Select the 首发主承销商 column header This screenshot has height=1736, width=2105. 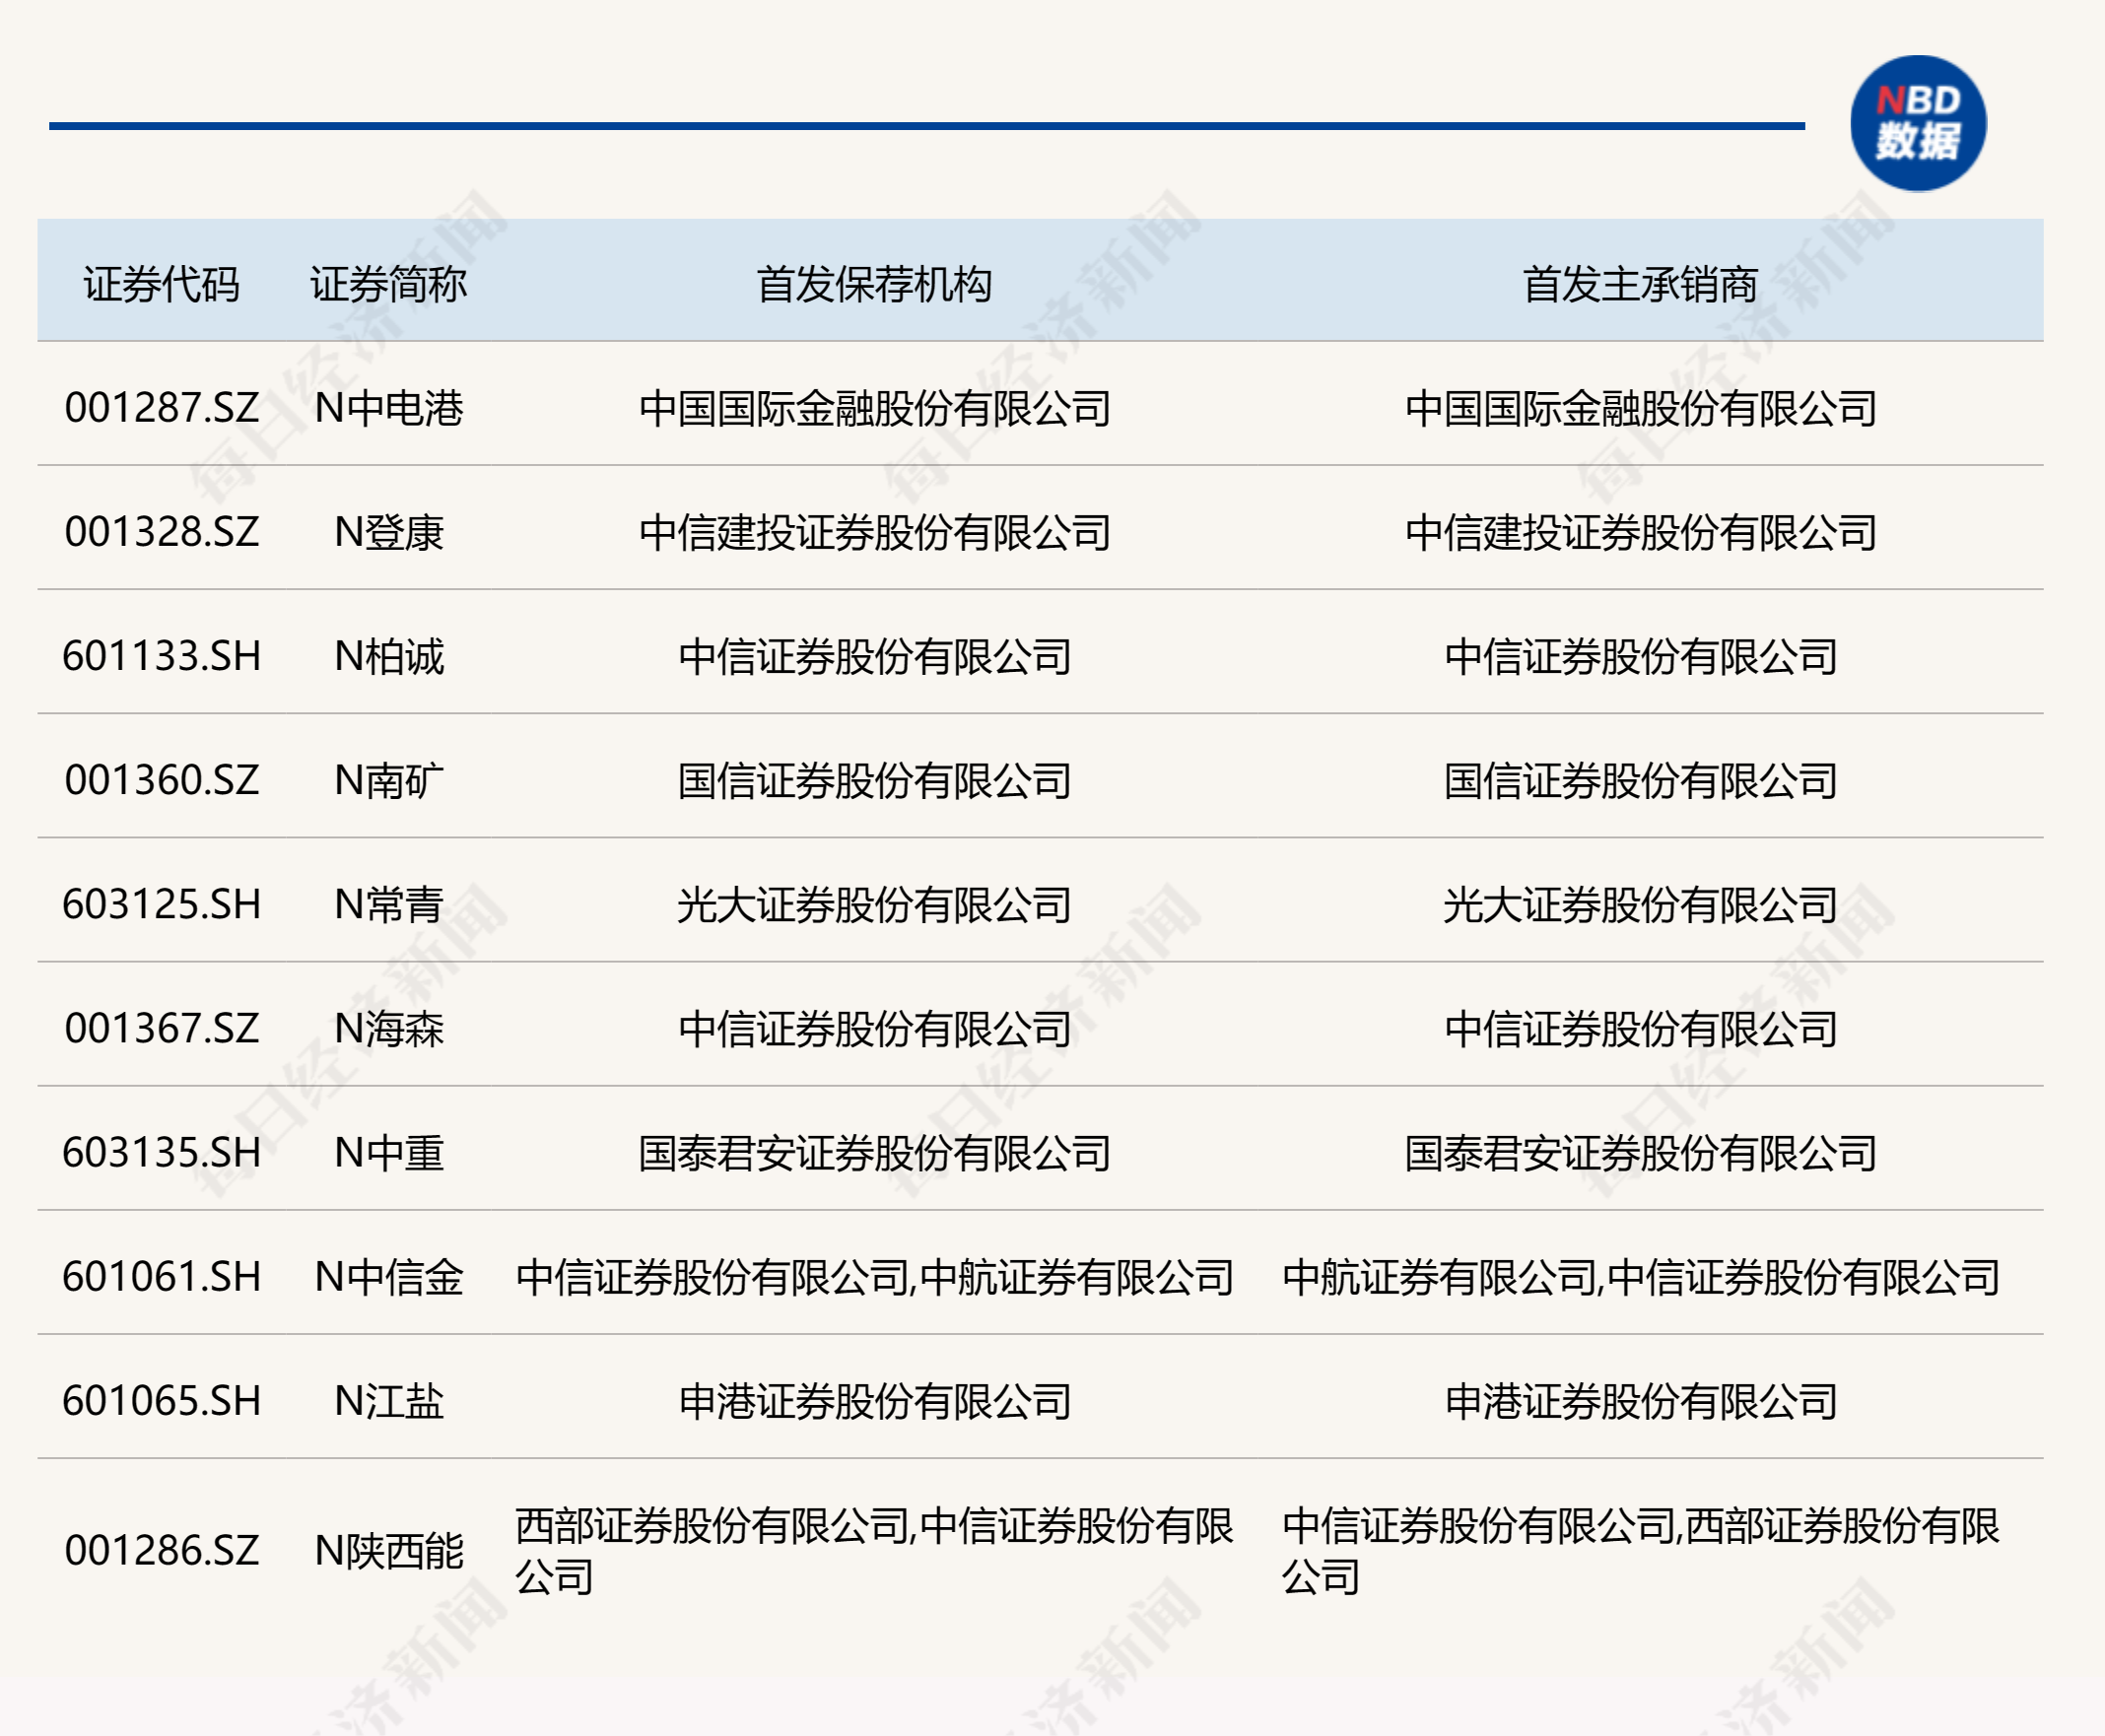pos(1640,284)
